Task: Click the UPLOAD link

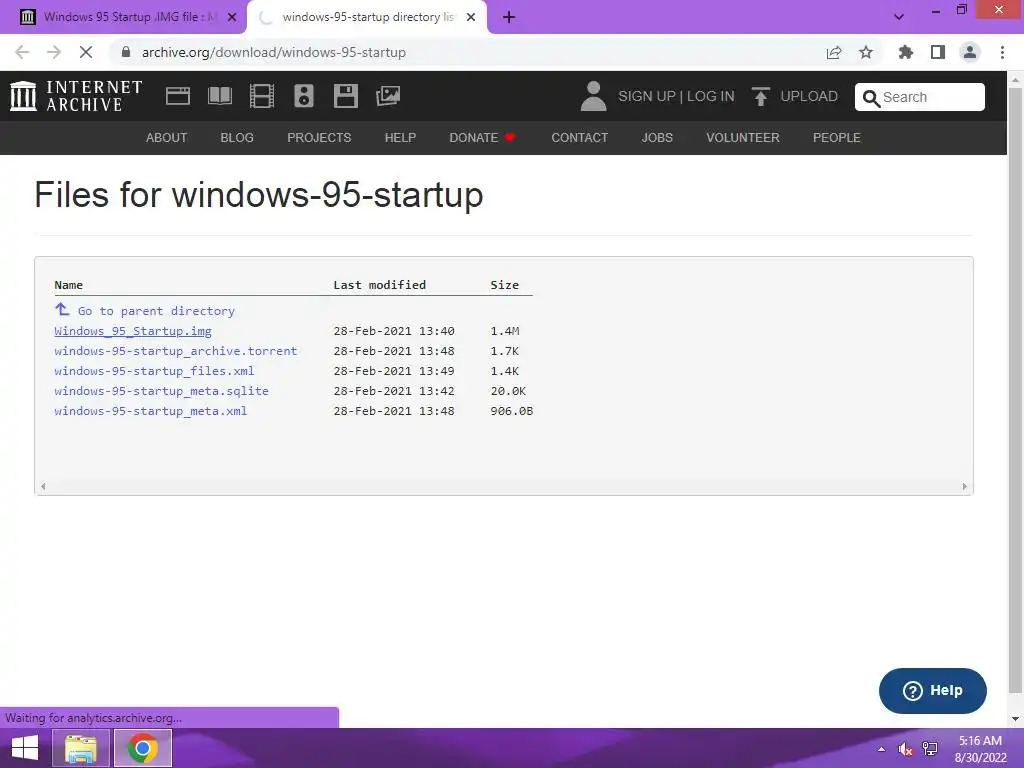Action: pyautogui.click(x=809, y=96)
